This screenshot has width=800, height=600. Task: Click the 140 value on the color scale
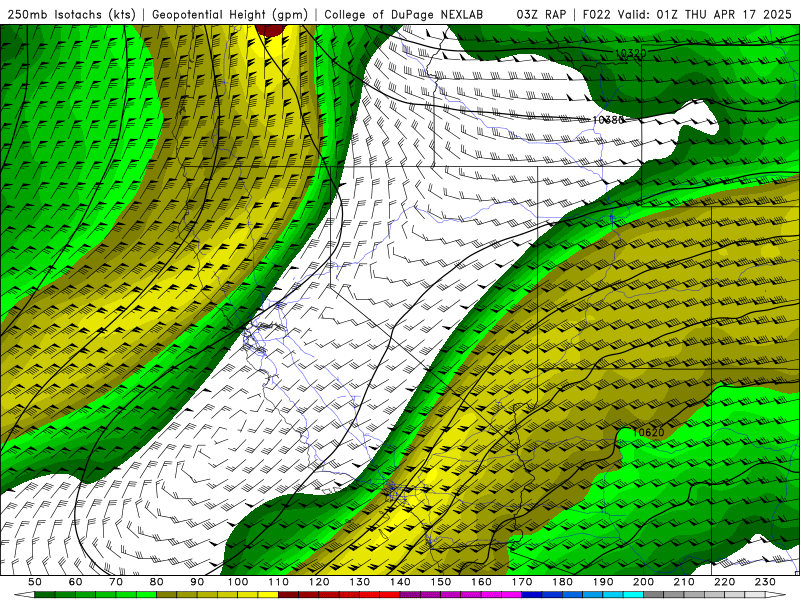[x=400, y=582]
